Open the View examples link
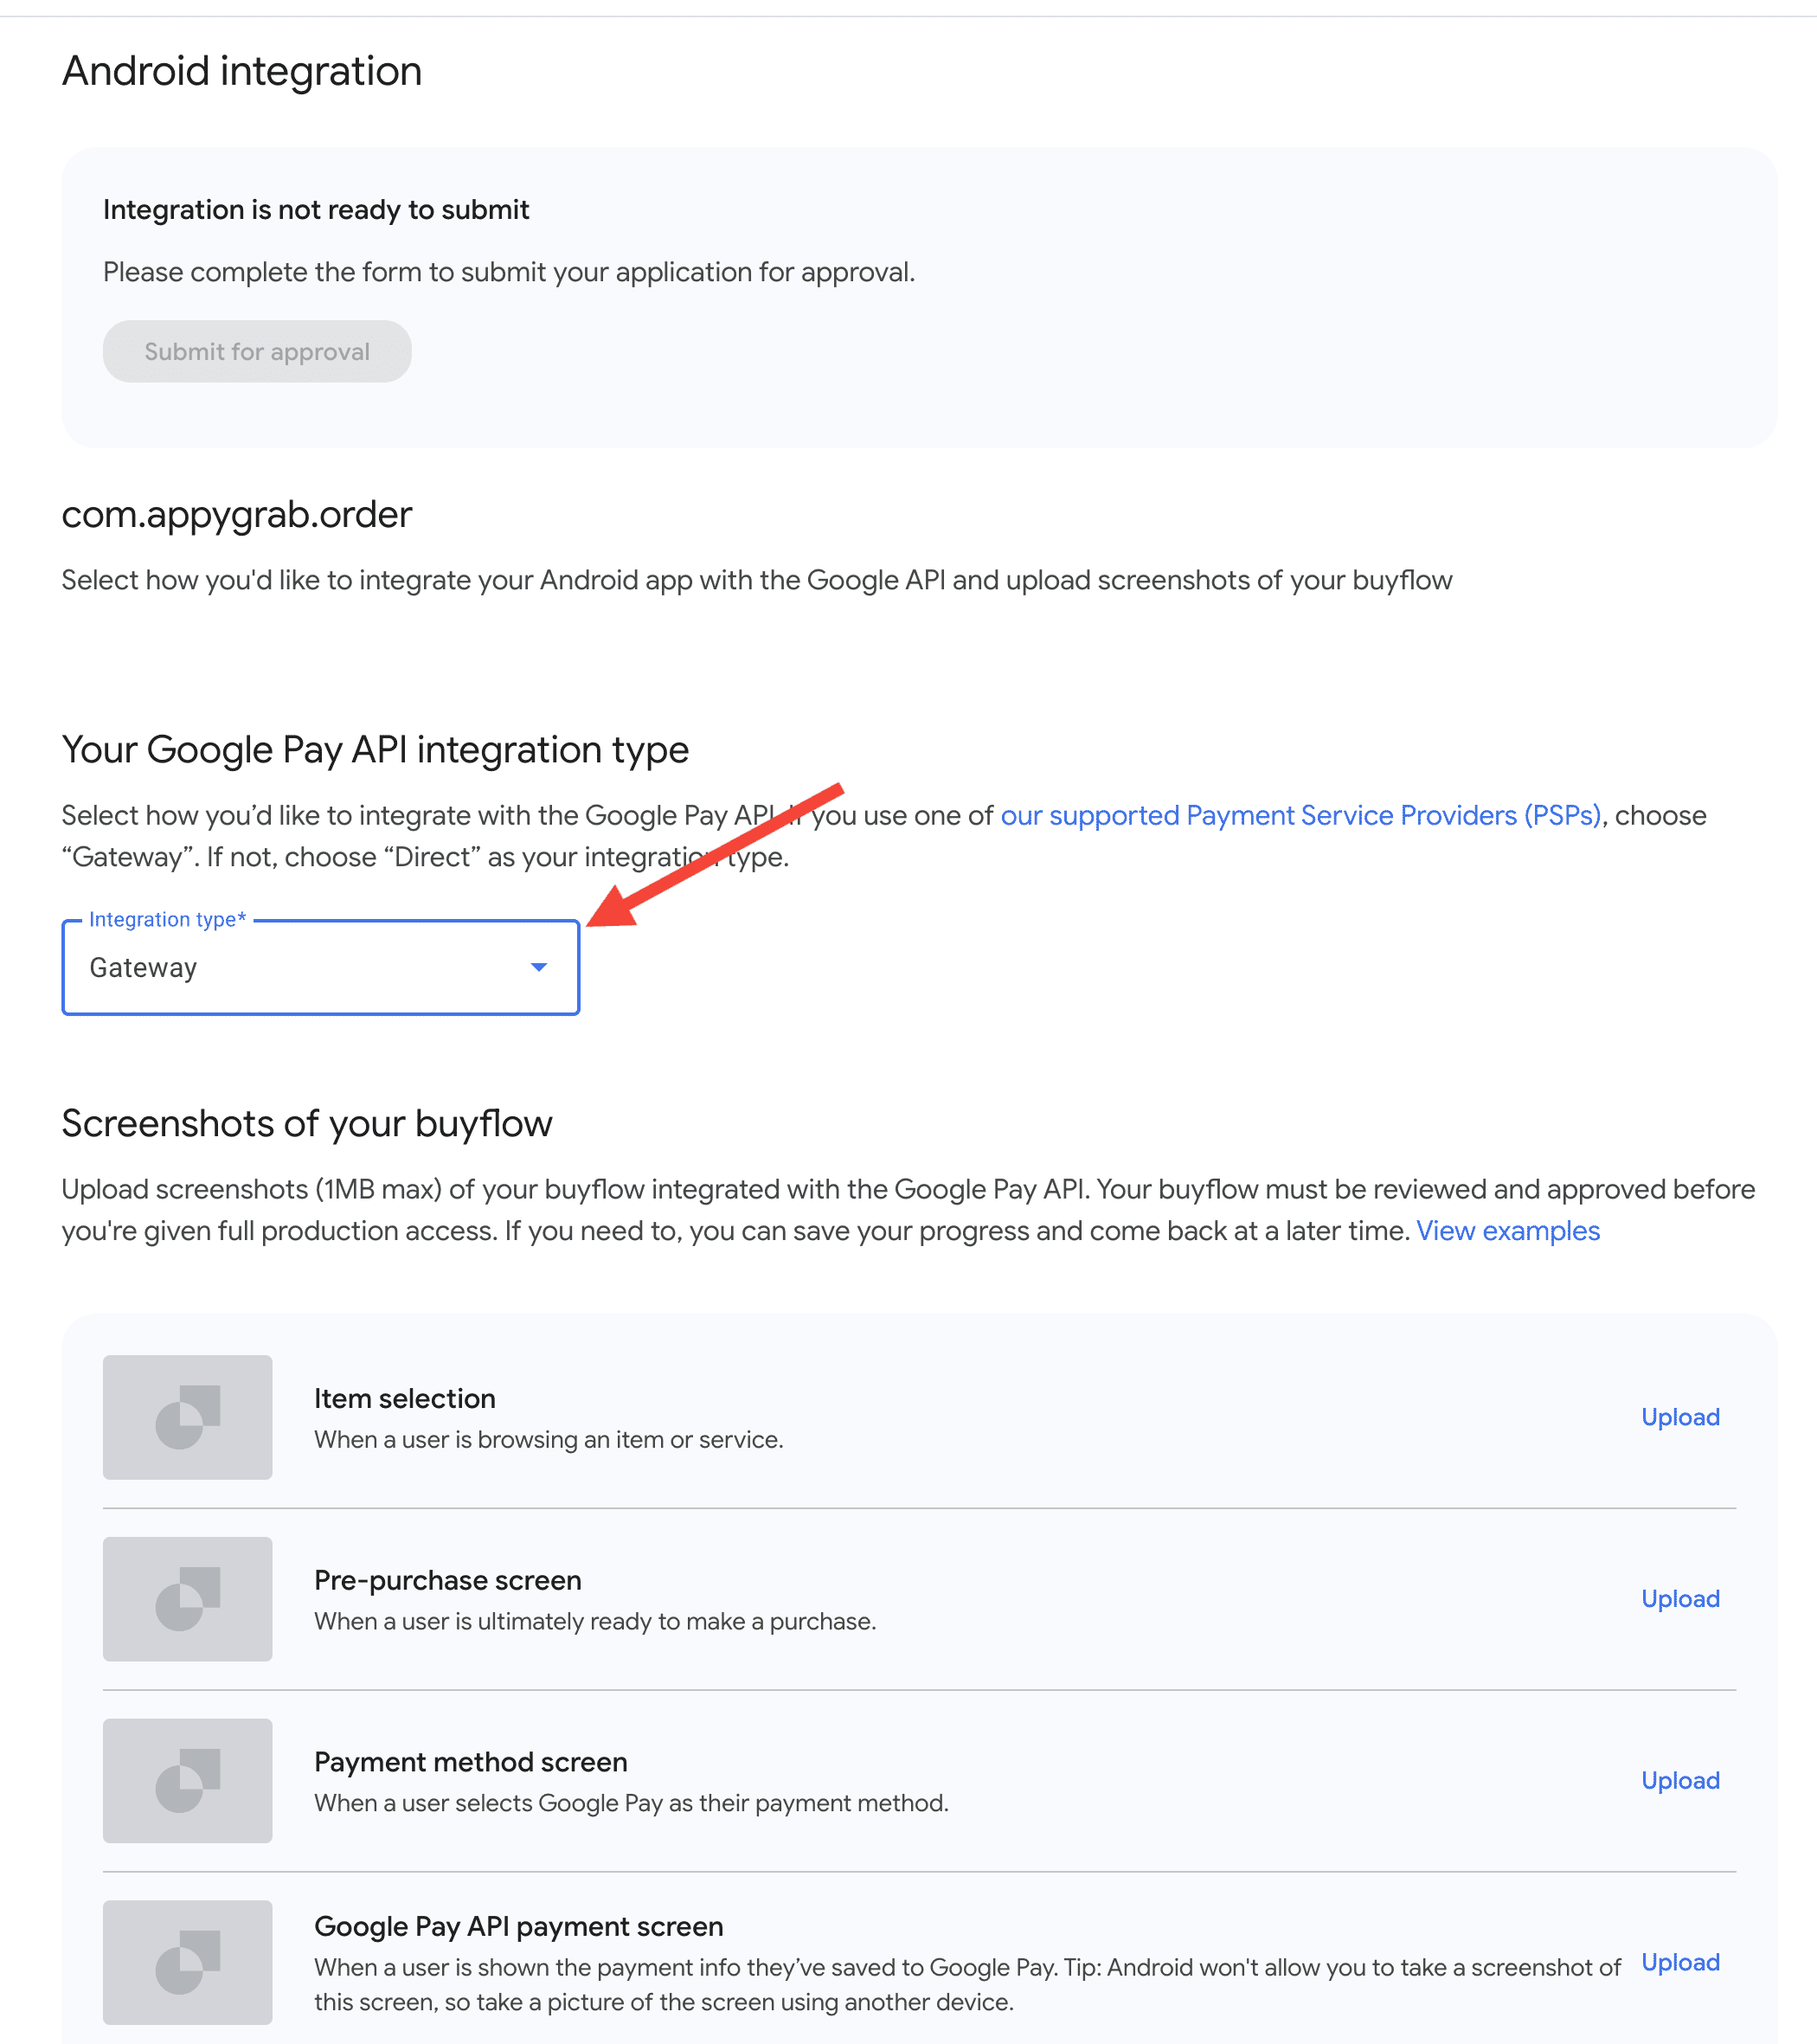 tap(1508, 1230)
